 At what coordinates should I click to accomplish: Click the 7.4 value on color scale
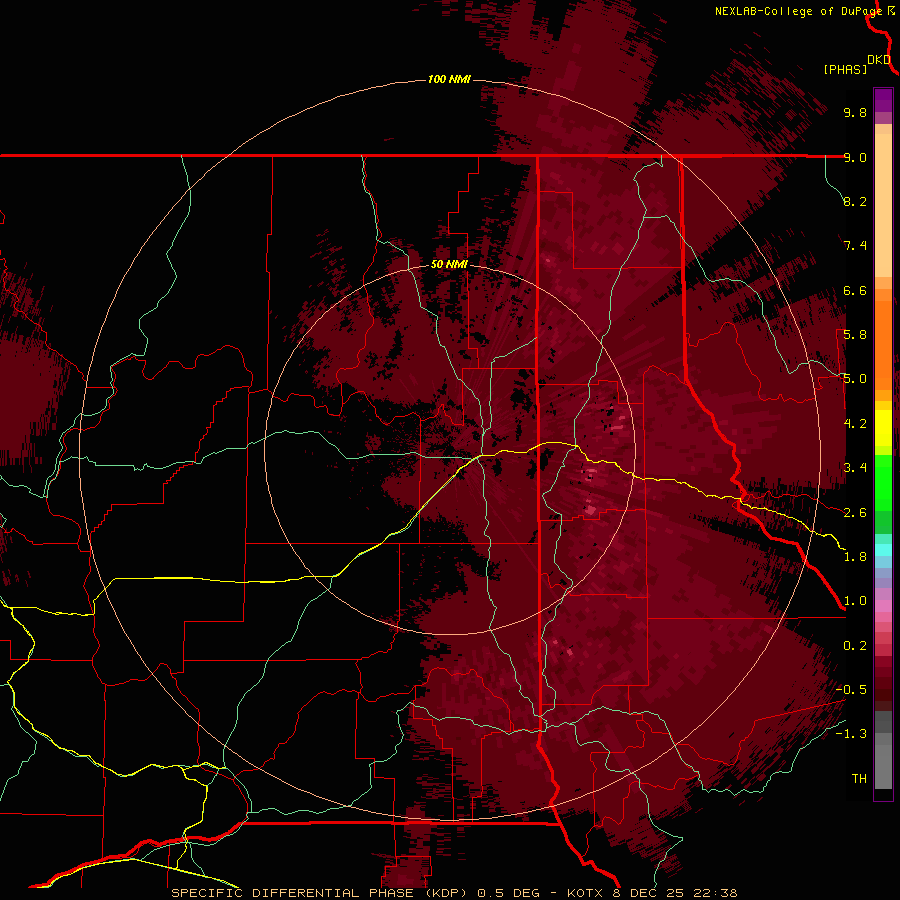[855, 246]
